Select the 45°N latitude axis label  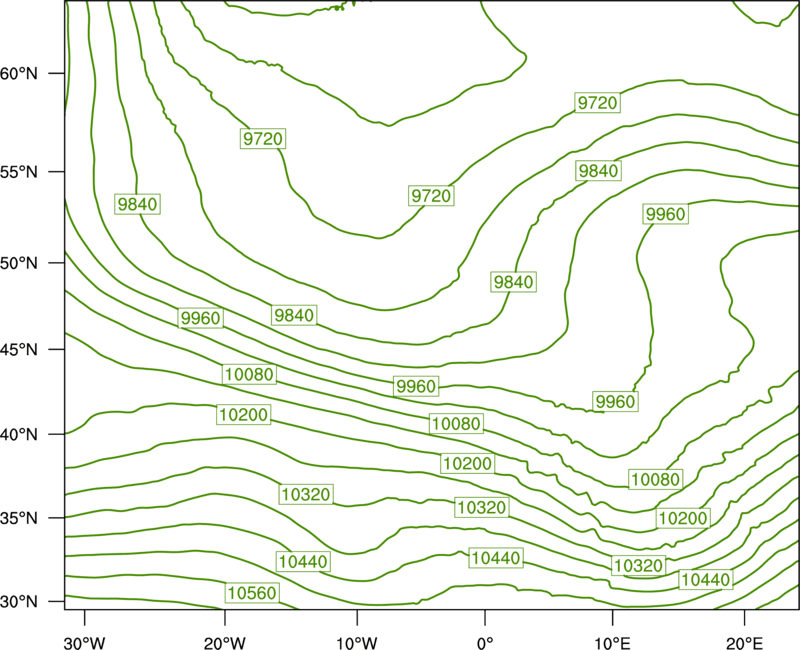pos(19,349)
